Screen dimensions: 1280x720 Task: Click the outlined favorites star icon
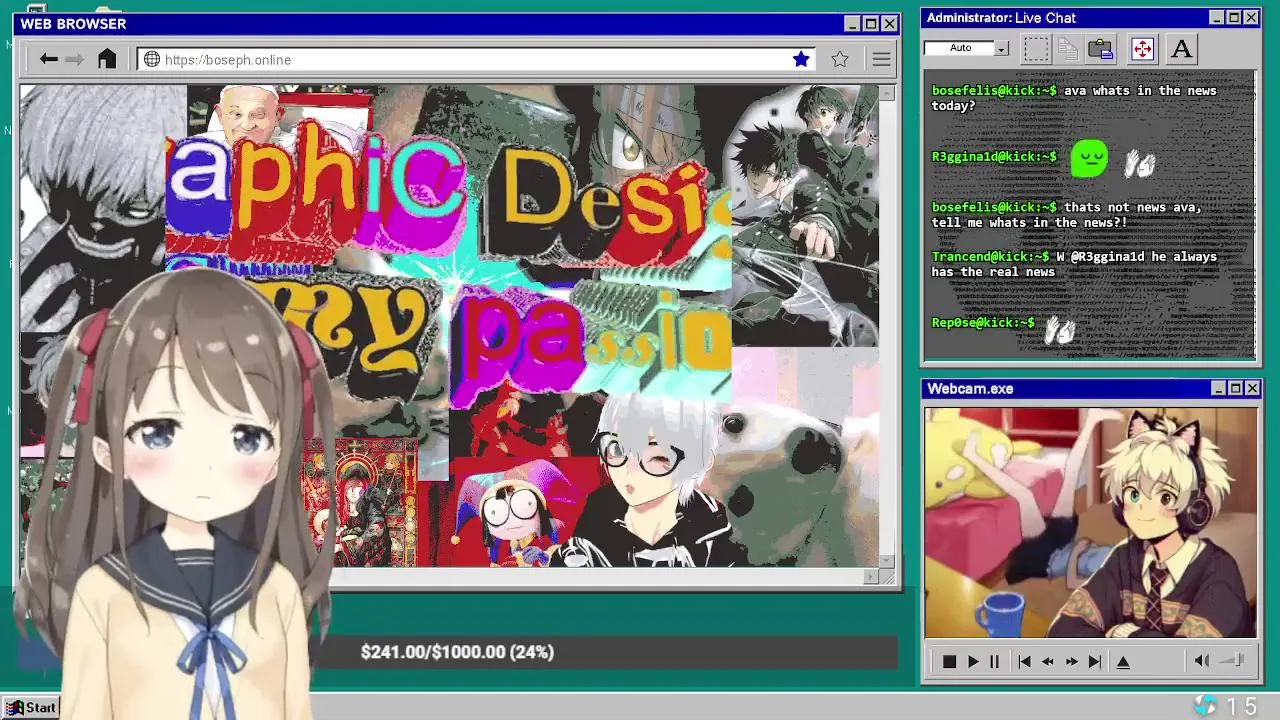[840, 60]
